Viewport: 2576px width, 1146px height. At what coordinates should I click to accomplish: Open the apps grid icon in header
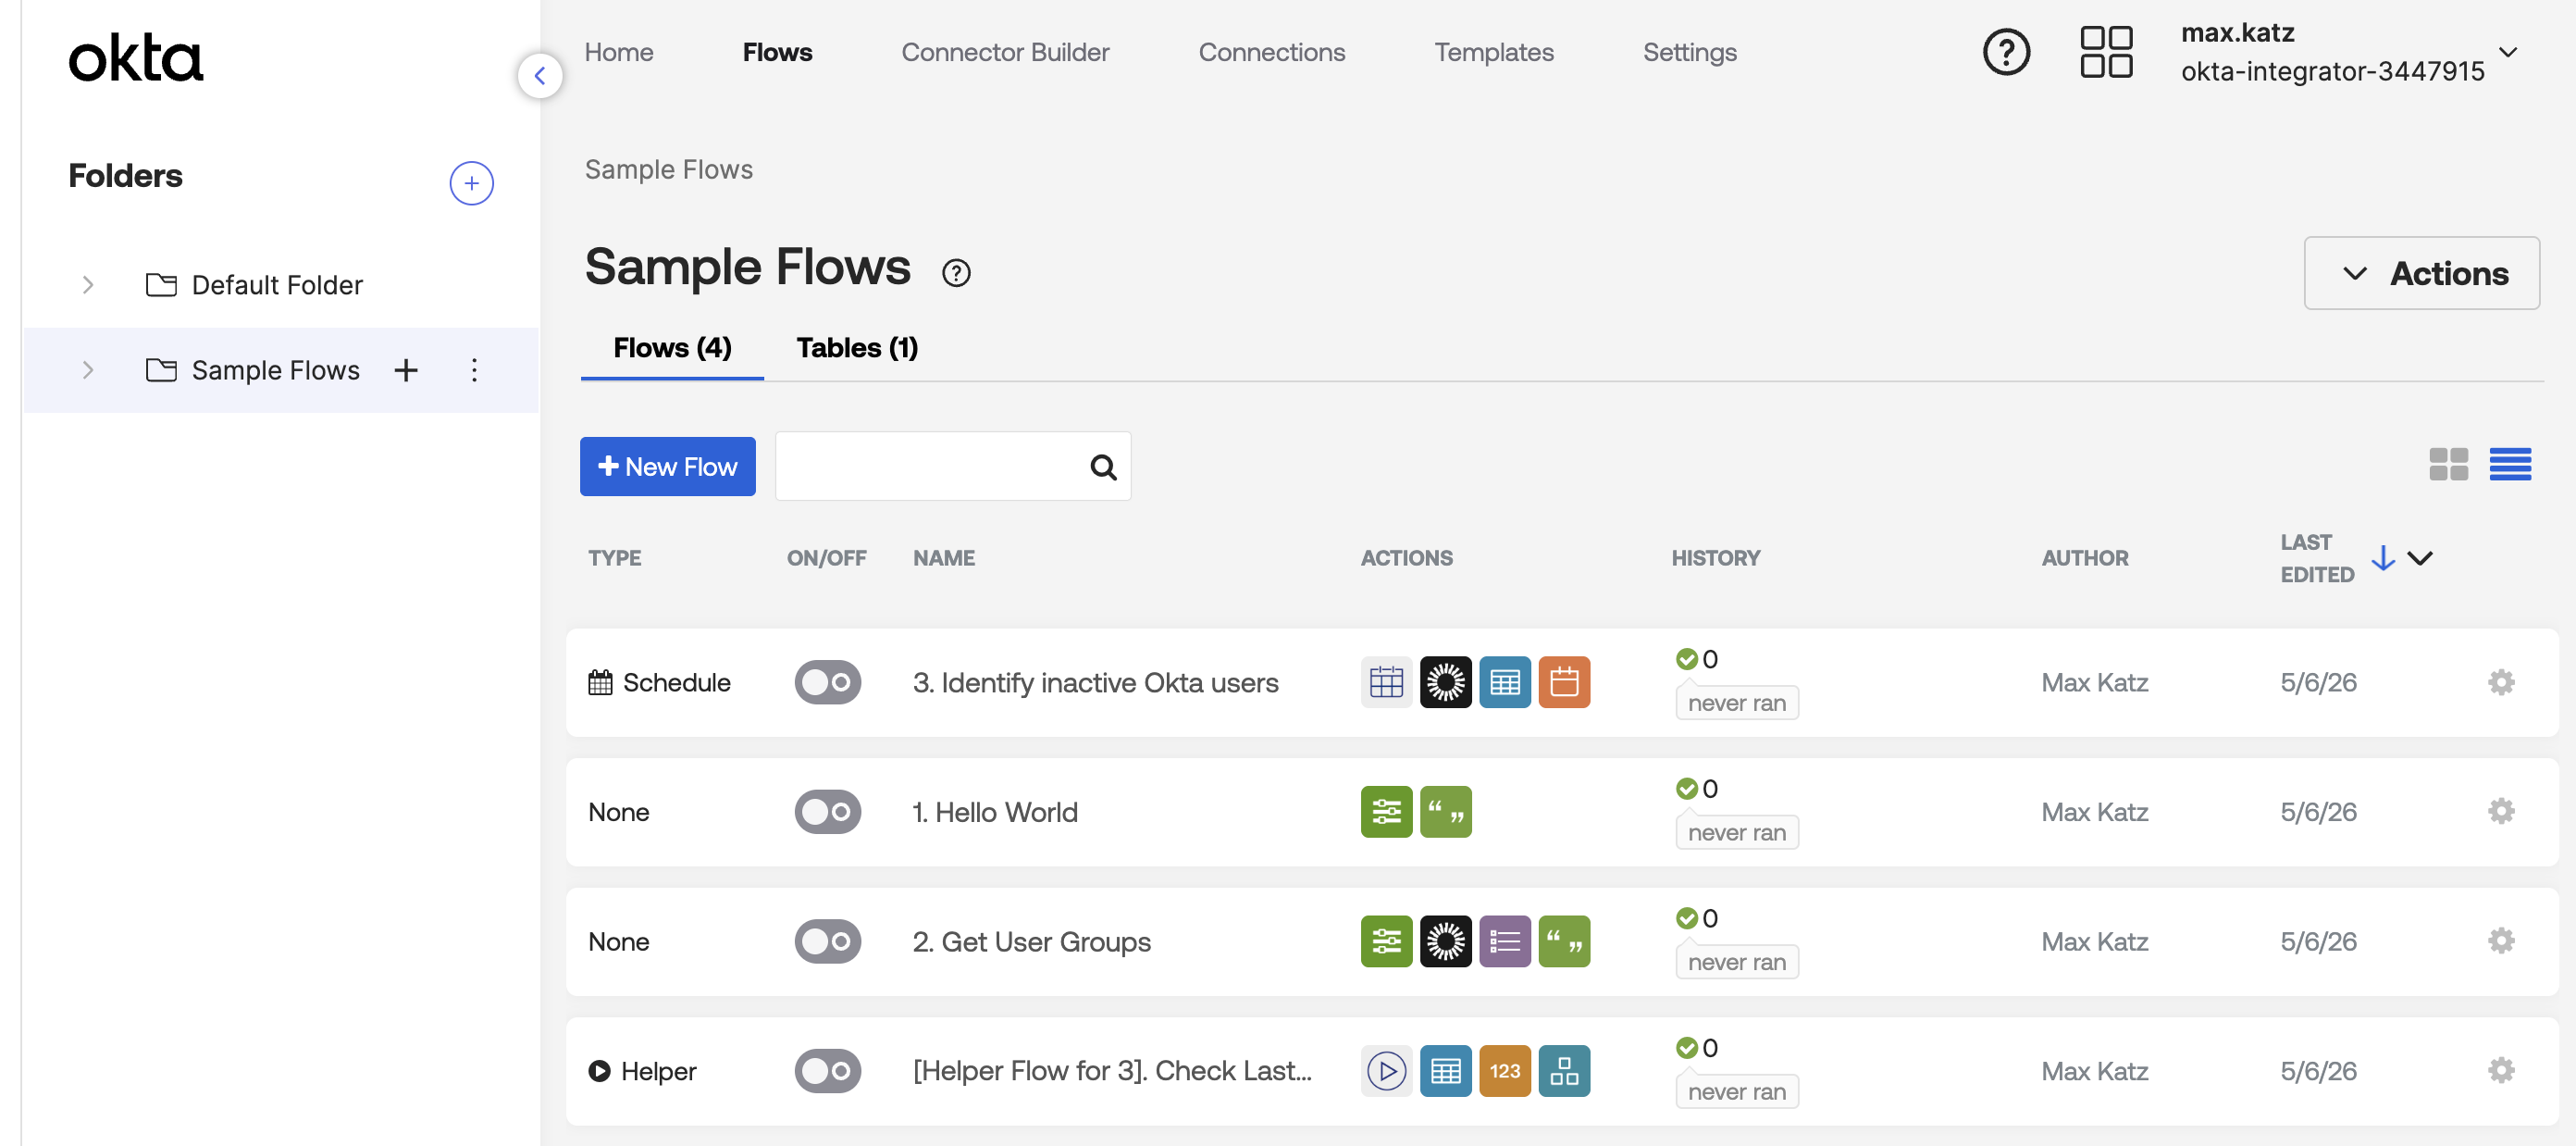[x=2106, y=52]
